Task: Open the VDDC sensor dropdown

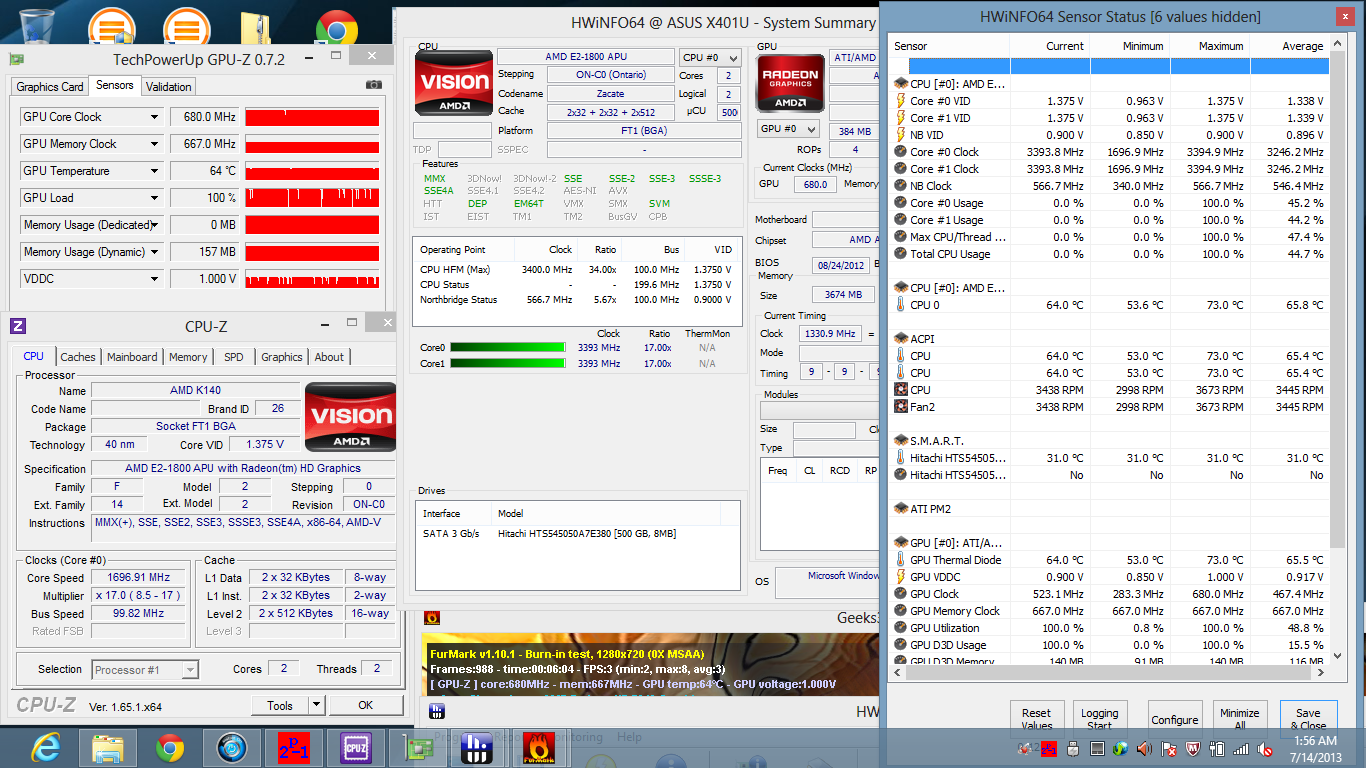Action: click(x=154, y=279)
